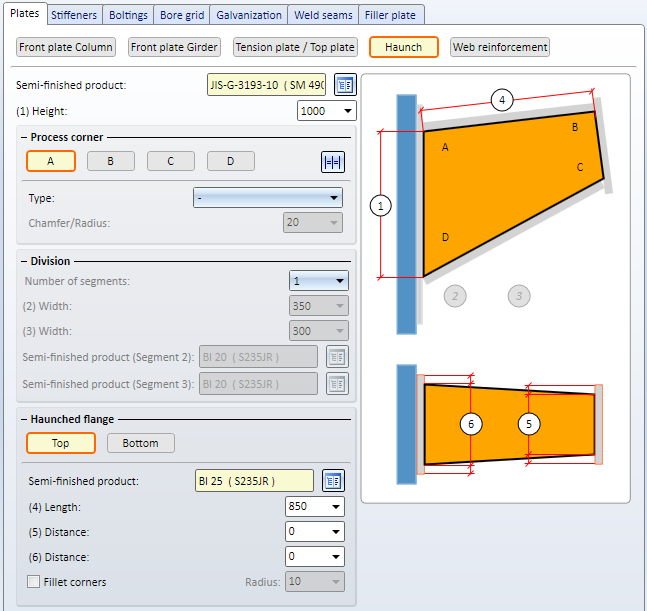Select the Web reinforcement button
Viewport: 647px width, 611px height.
499,47
